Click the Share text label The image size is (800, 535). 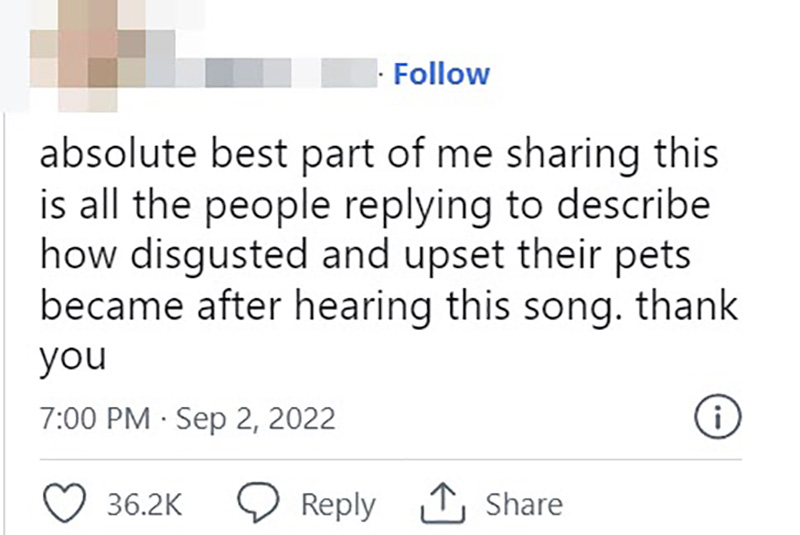point(524,504)
